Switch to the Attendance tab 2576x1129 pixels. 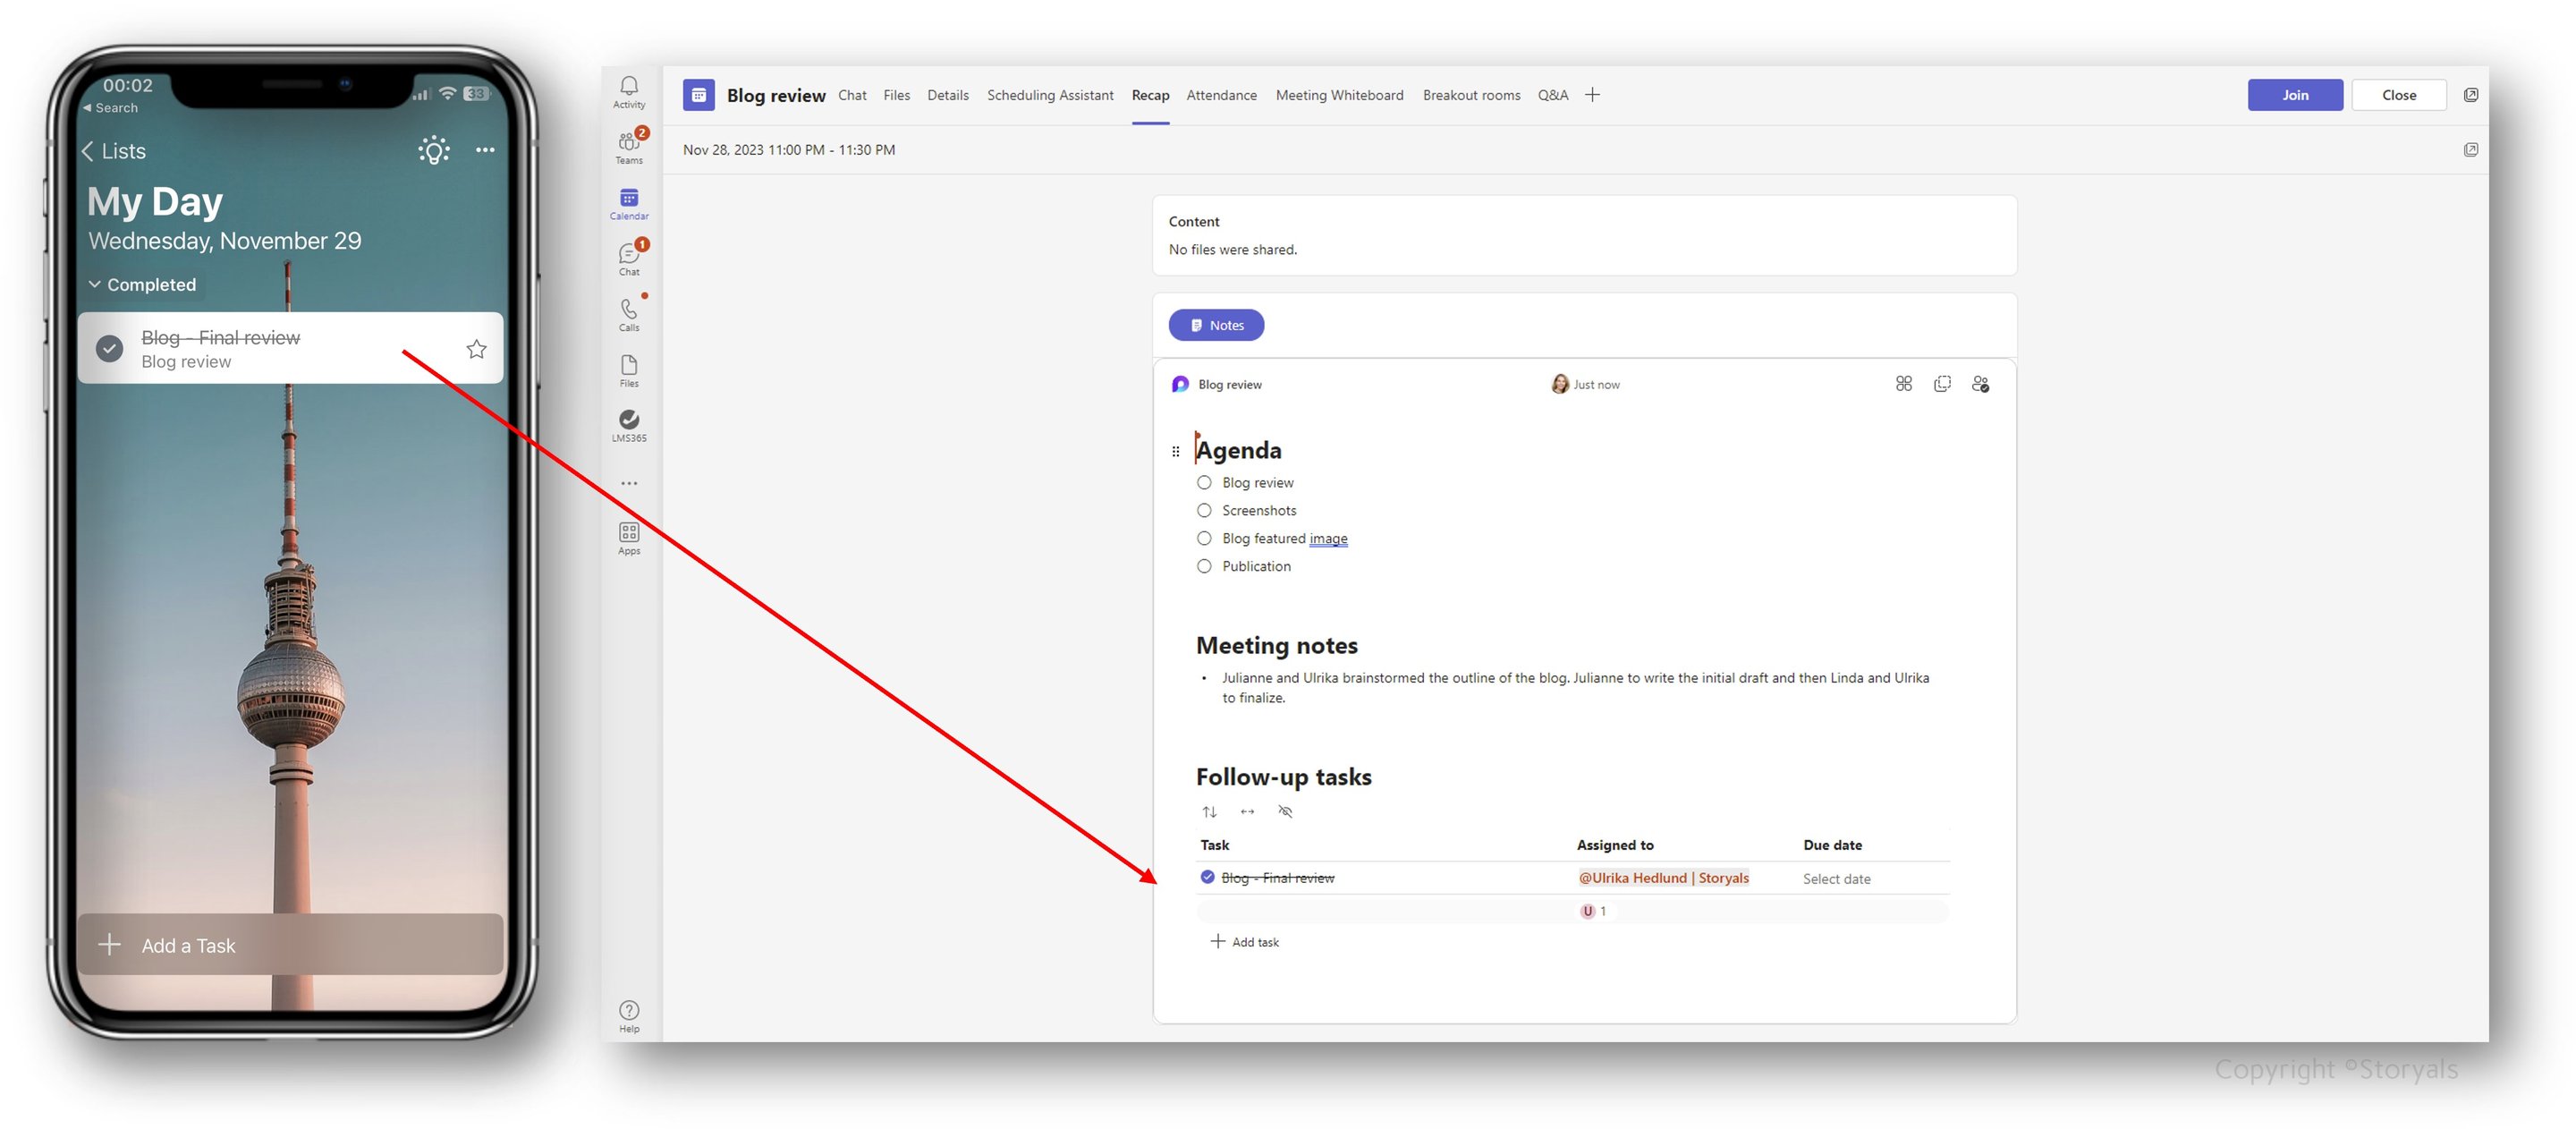[1221, 95]
